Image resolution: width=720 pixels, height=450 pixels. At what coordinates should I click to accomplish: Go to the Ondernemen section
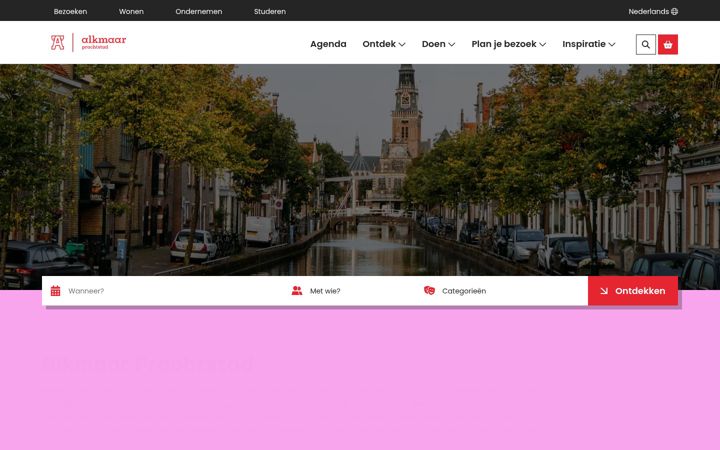(x=199, y=11)
